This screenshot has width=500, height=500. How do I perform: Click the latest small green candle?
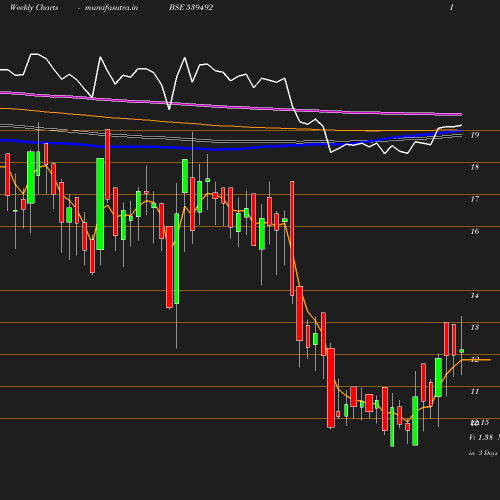click(462, 351)
